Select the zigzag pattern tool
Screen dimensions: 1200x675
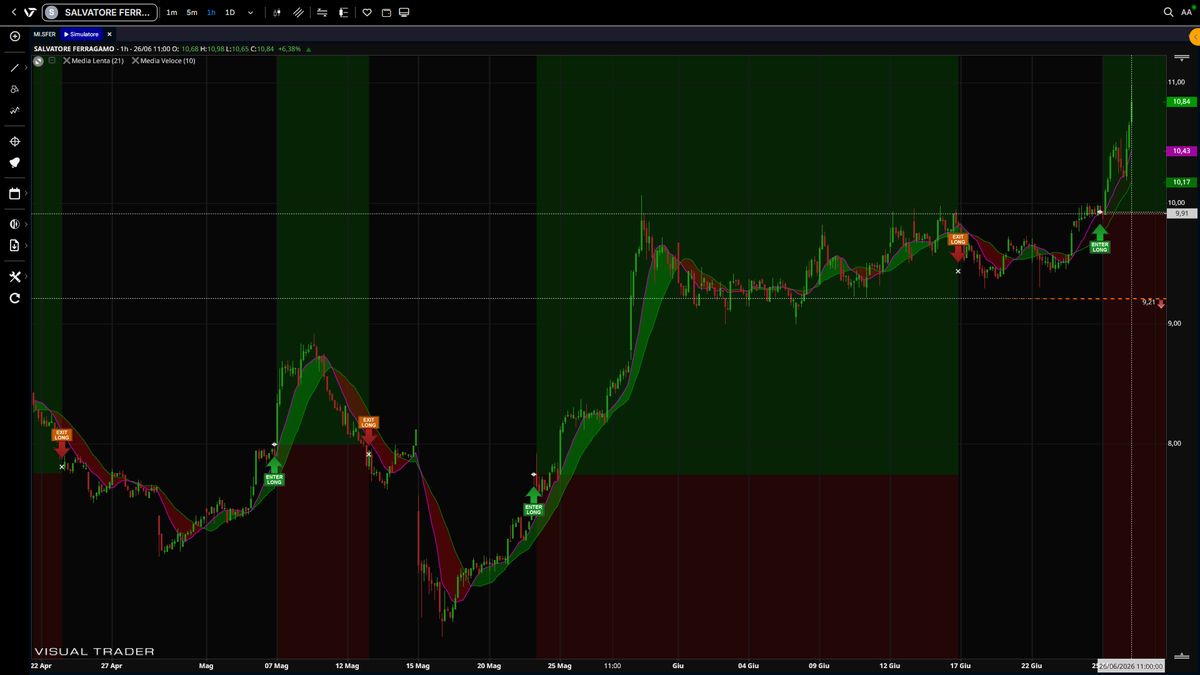[x=15, y=110]
